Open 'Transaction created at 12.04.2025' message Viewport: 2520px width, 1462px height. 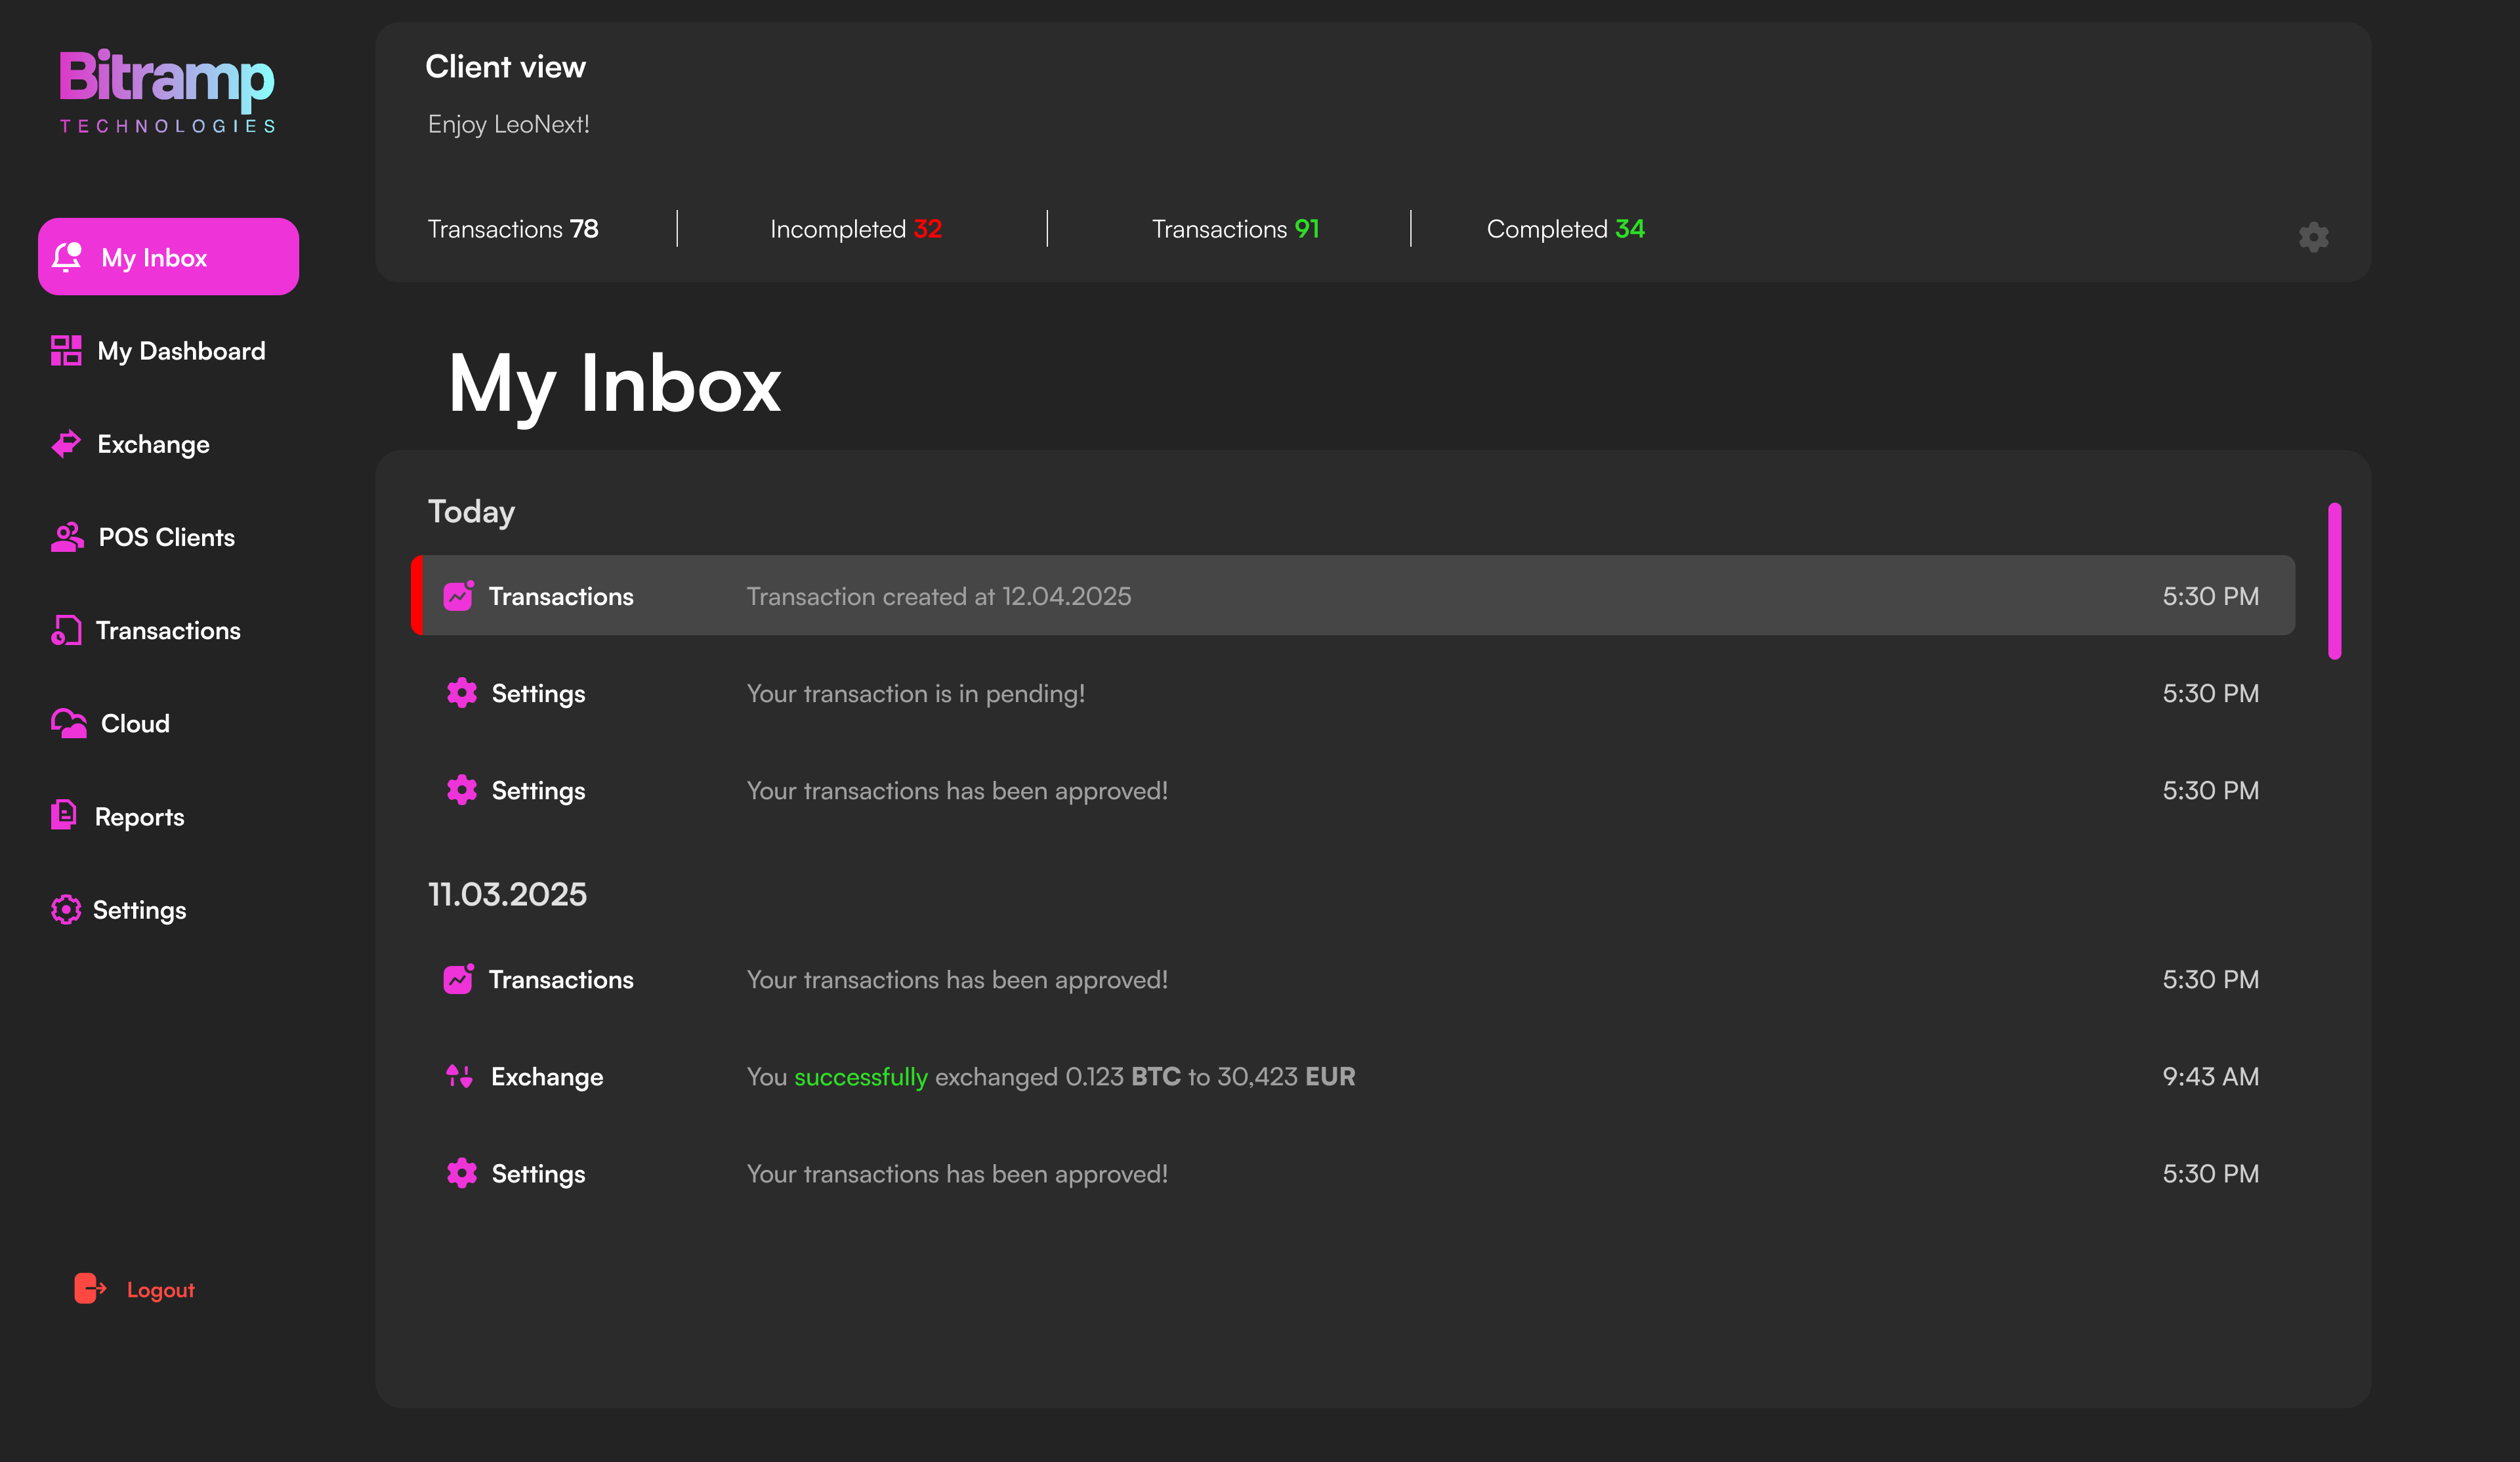point(938,596)
